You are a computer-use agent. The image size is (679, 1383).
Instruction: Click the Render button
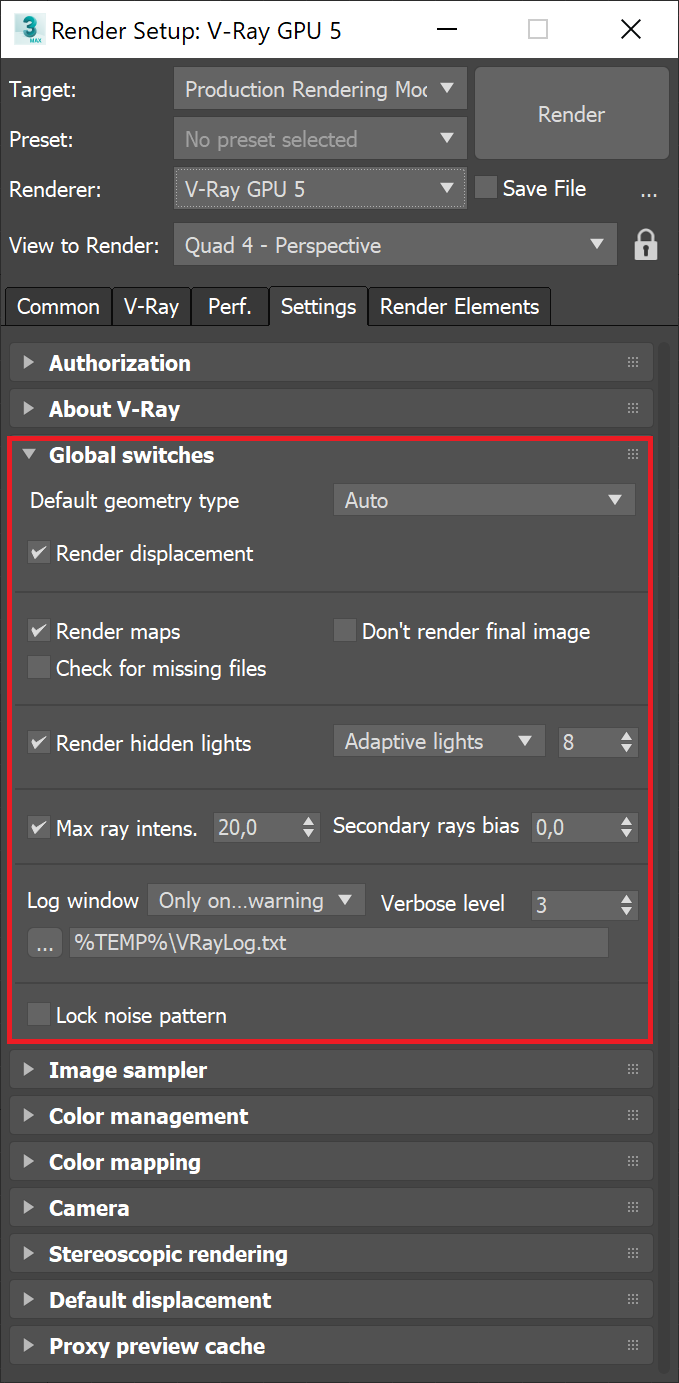(x=571, y=114)
